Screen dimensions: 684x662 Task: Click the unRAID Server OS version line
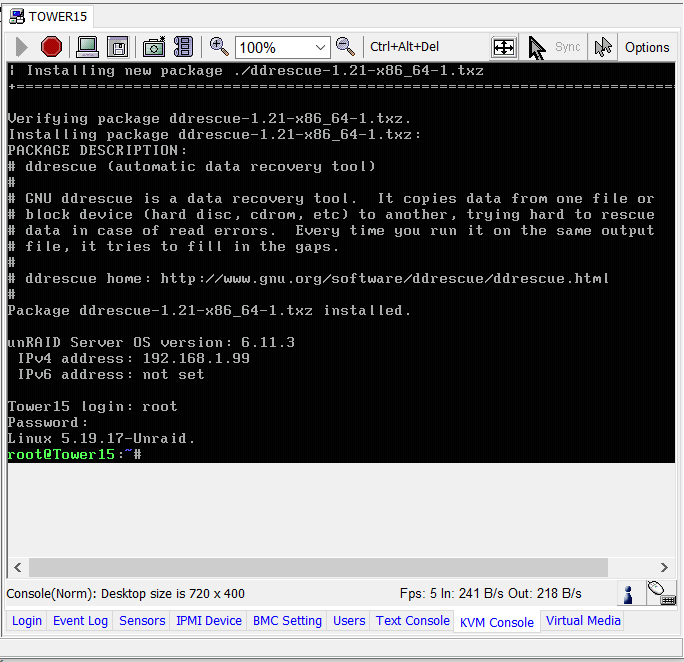click(151, 342)
